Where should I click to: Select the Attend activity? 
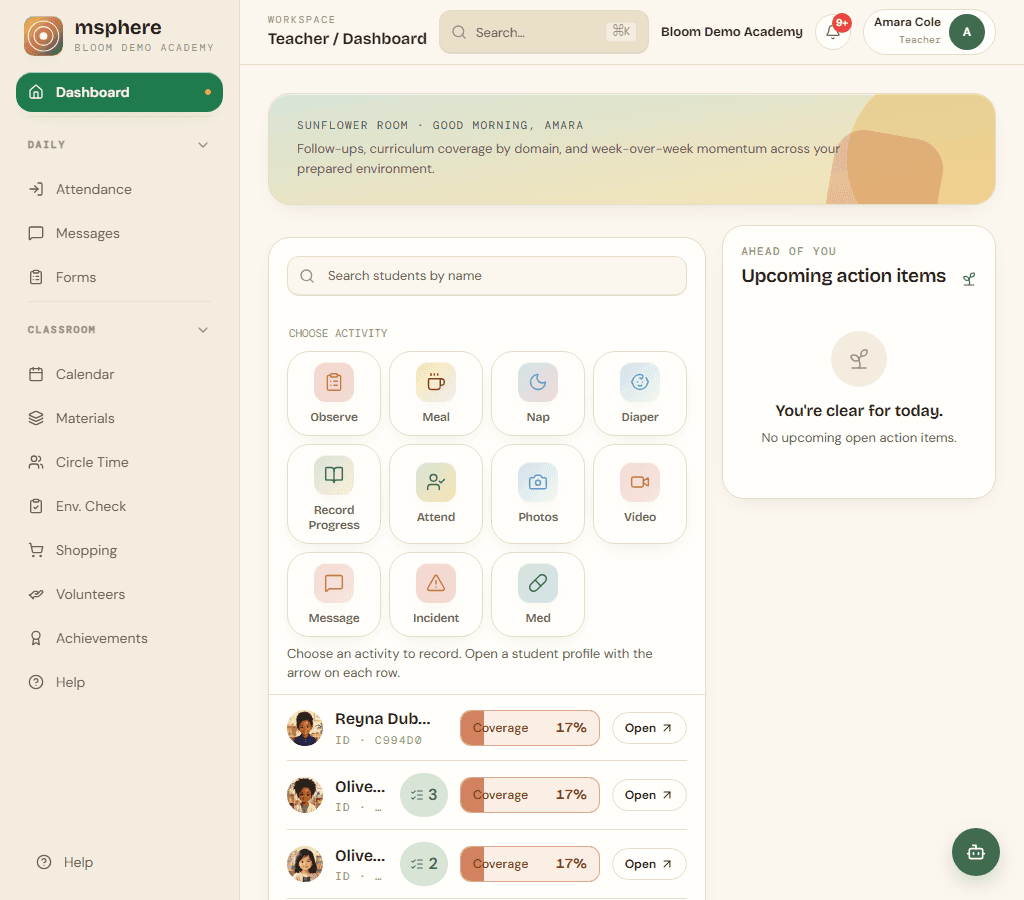click(436, 494)
